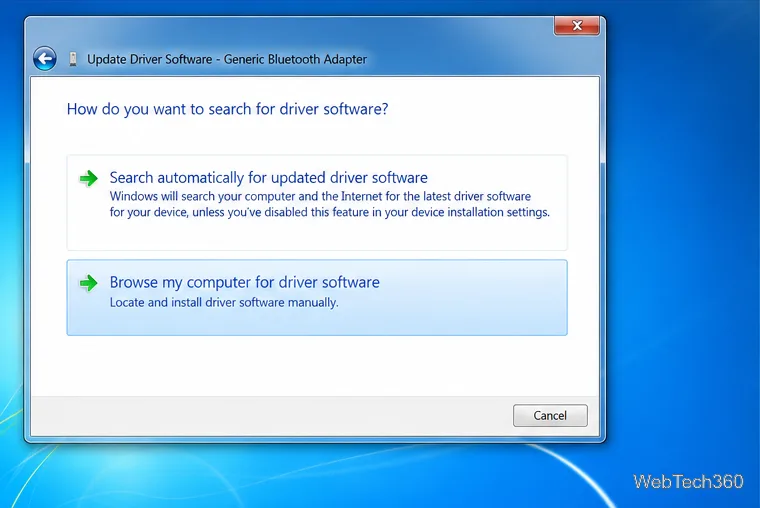This screenshot has height=508, width=760.
Task: Cancel the driver update wizard
Action: point(550,416)
